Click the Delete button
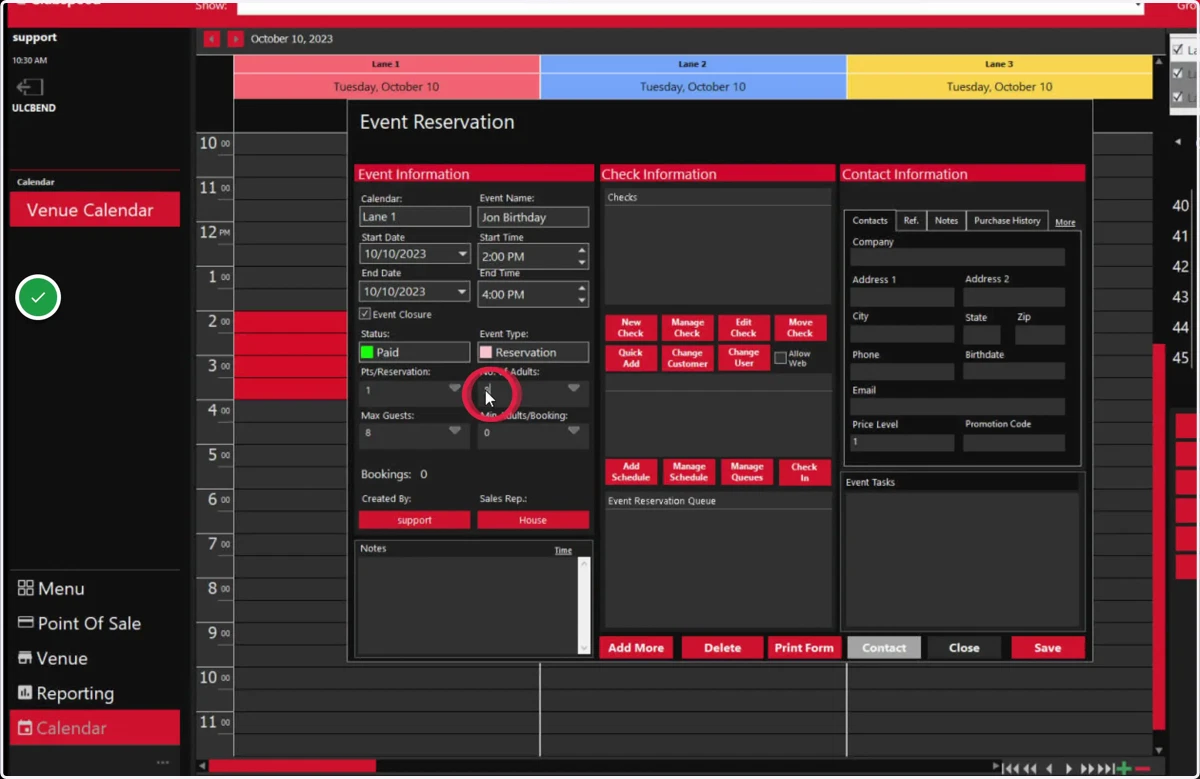Screen dimensions: 1200x779 pyautogui.click(x=722, y=648)
